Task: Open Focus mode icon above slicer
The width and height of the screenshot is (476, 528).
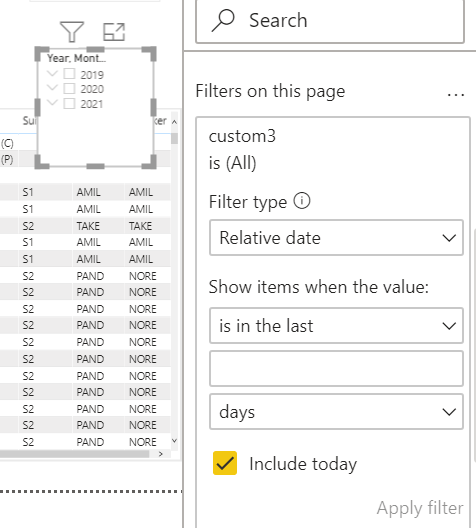Action: (x=114, y=32)
